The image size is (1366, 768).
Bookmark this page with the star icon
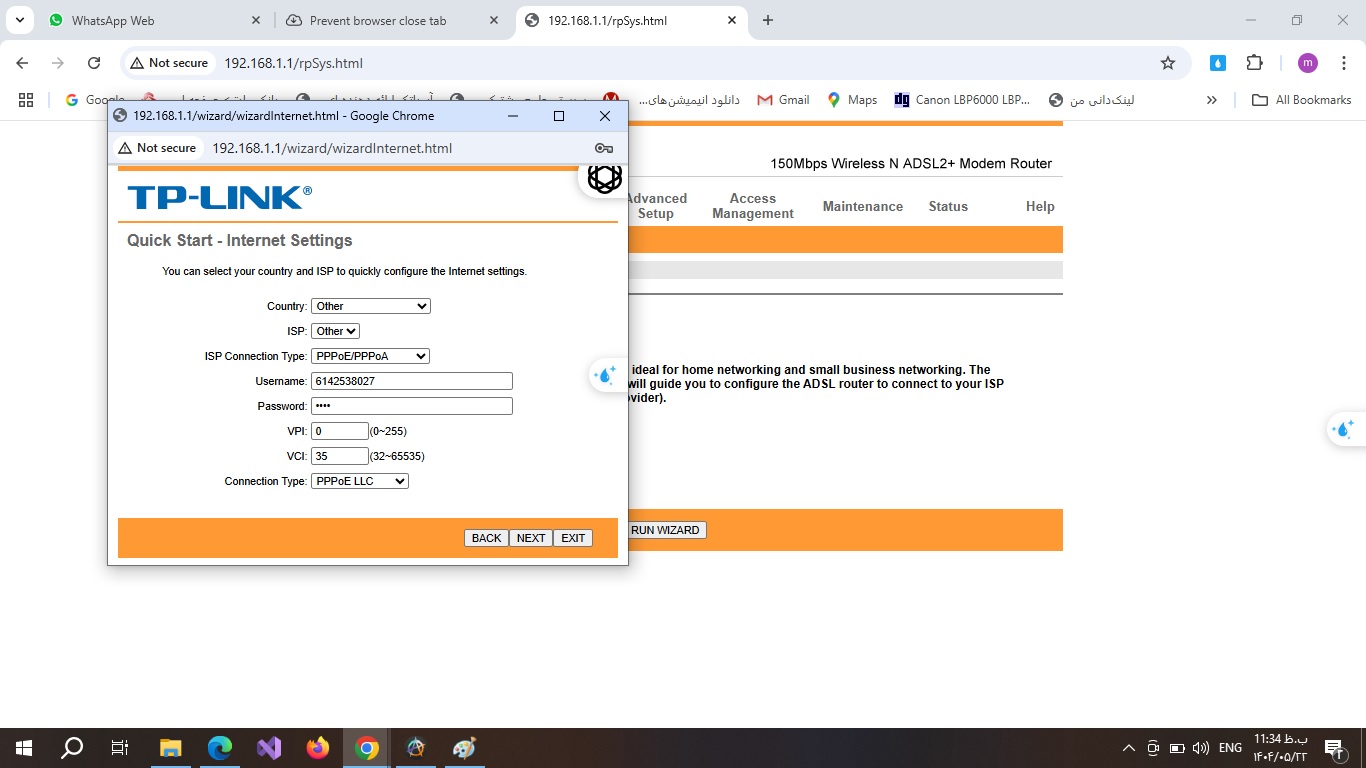tap(1167, 63)
